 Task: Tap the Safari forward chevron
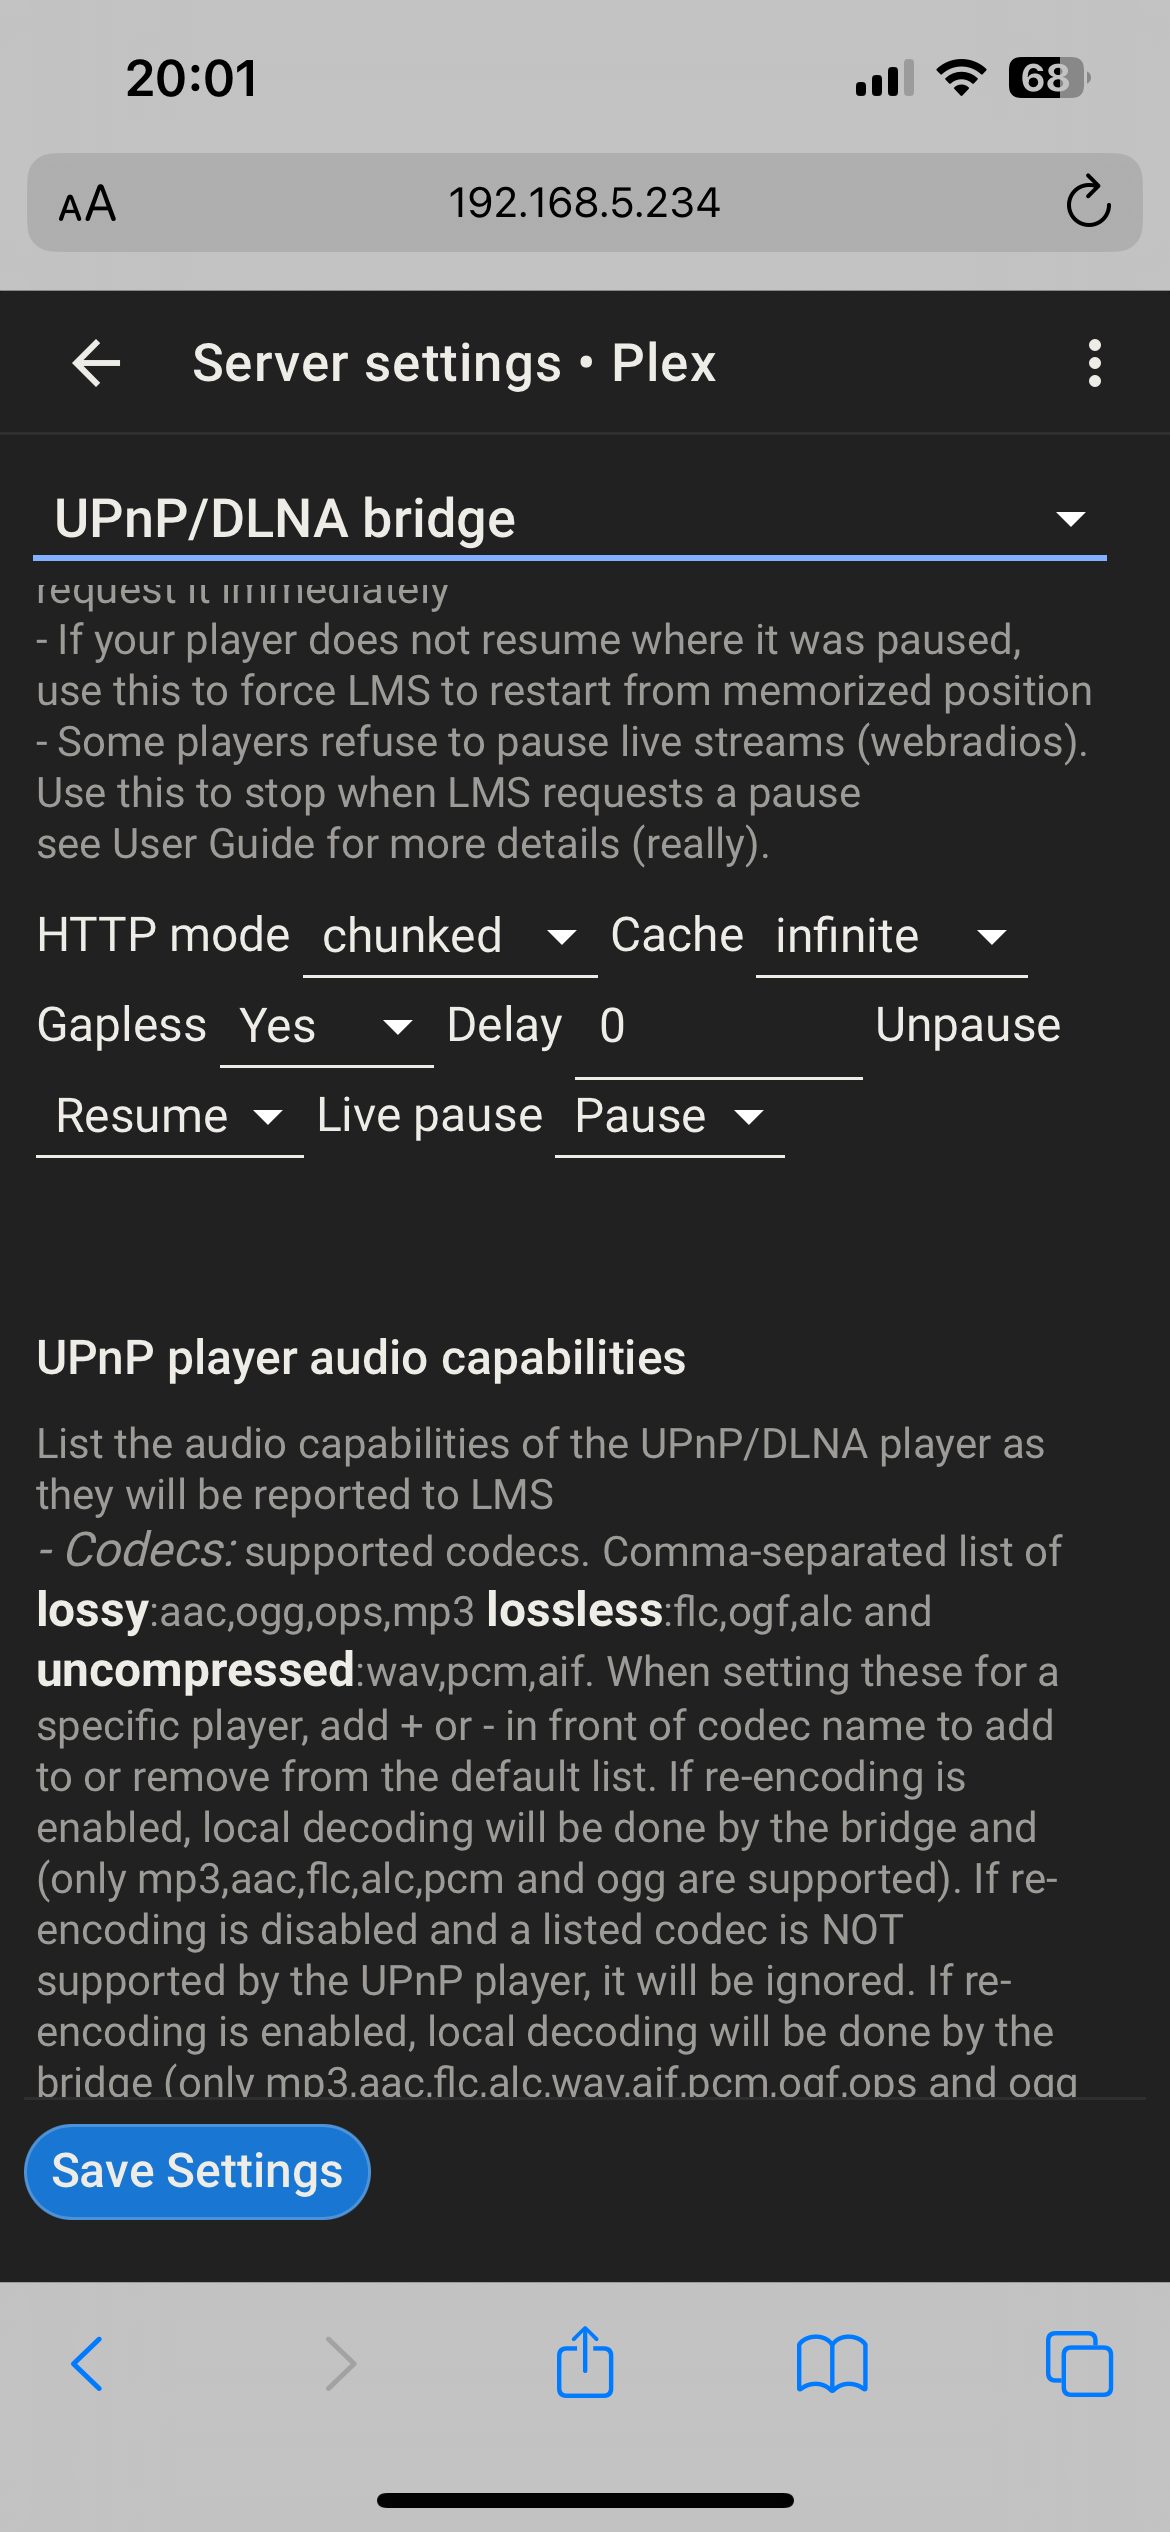pos(341,2364)
